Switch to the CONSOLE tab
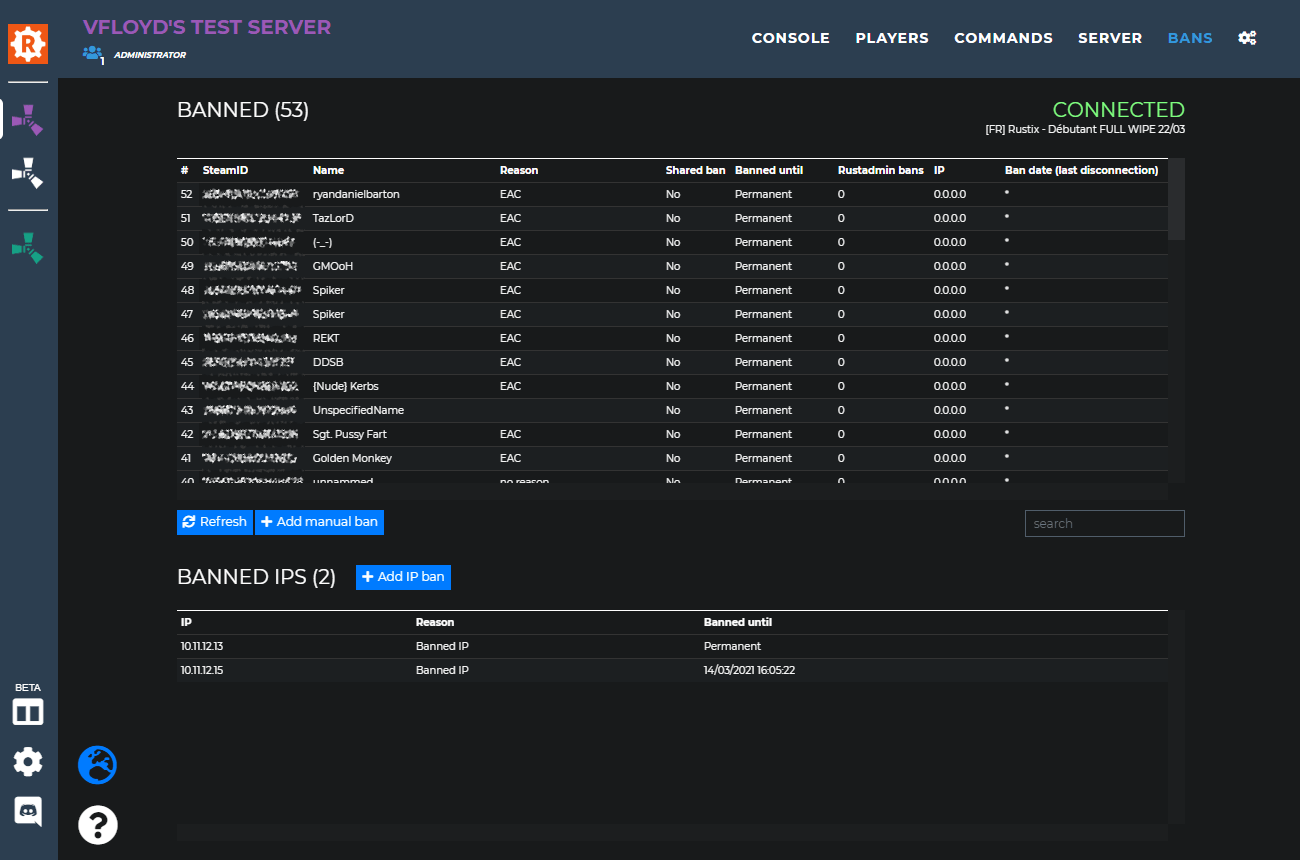Image resolution: width=1300 pixels, height=860 pixels. pos(790,37)
